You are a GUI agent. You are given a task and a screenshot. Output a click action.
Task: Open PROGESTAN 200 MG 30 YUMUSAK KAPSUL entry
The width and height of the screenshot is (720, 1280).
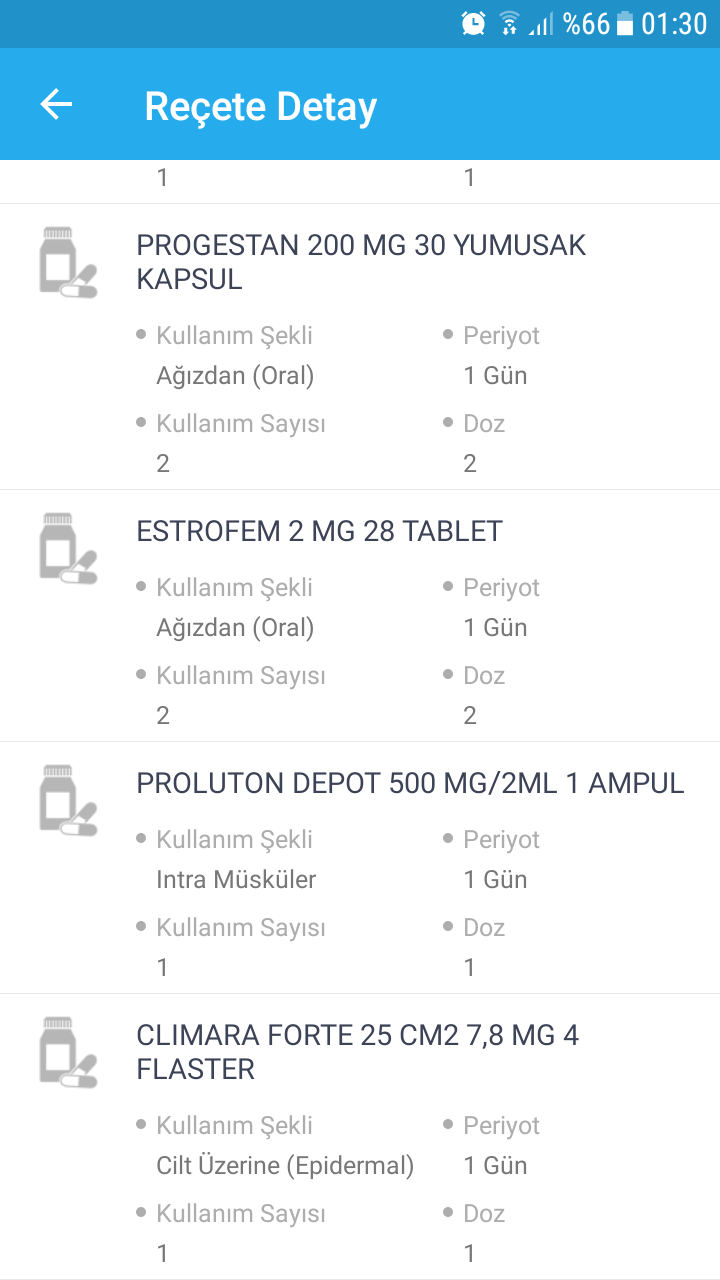click(361, 262)
